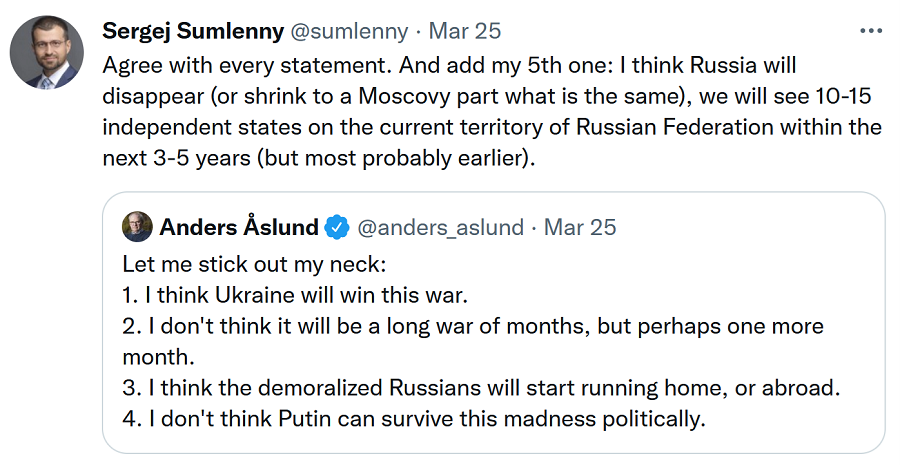Open Anders Åslund's display name

click(x=239, y=228)
